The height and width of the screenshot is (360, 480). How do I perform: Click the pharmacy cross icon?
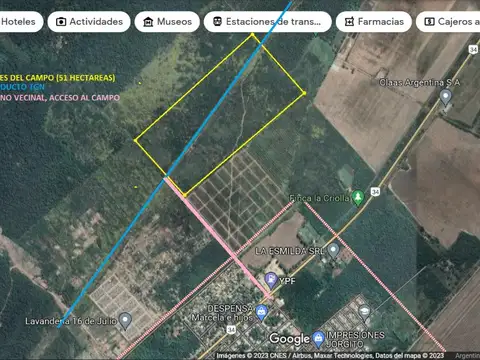coord(349,22)
